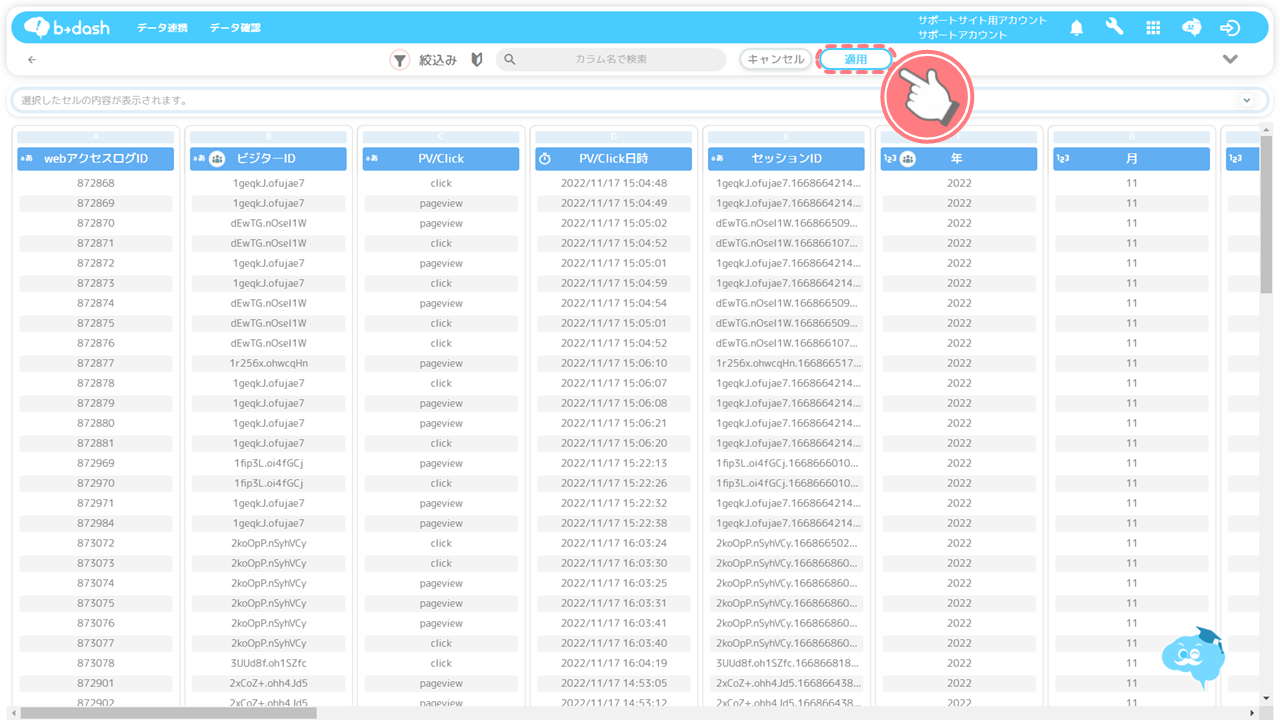This screenshot has width=1280, height=720.
Task: Open the notifications bell
Action: point(1076,28)
